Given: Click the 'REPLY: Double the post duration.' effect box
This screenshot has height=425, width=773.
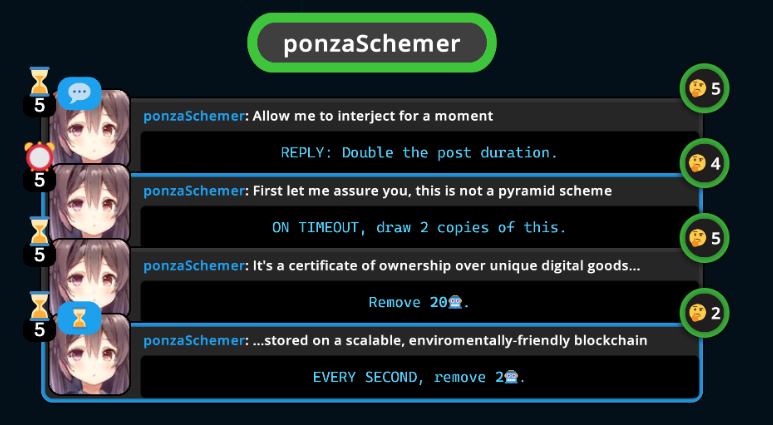Looking at the screenshot, I should tap(418, 153).
